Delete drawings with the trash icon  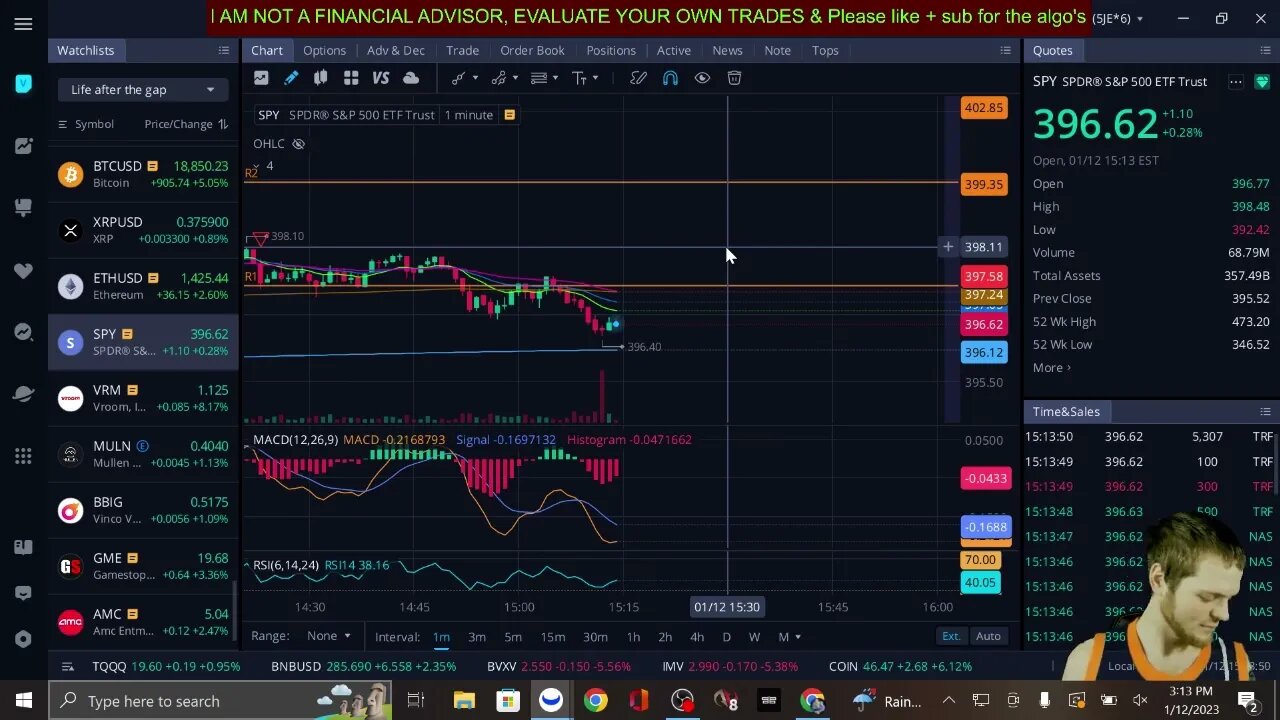(734, 78)
